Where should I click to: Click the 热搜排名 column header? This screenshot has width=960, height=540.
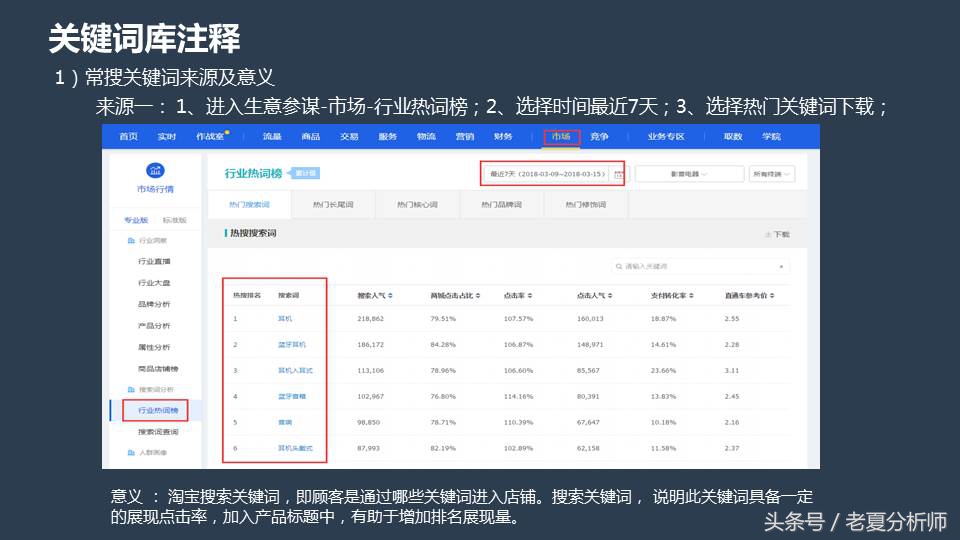247,296
